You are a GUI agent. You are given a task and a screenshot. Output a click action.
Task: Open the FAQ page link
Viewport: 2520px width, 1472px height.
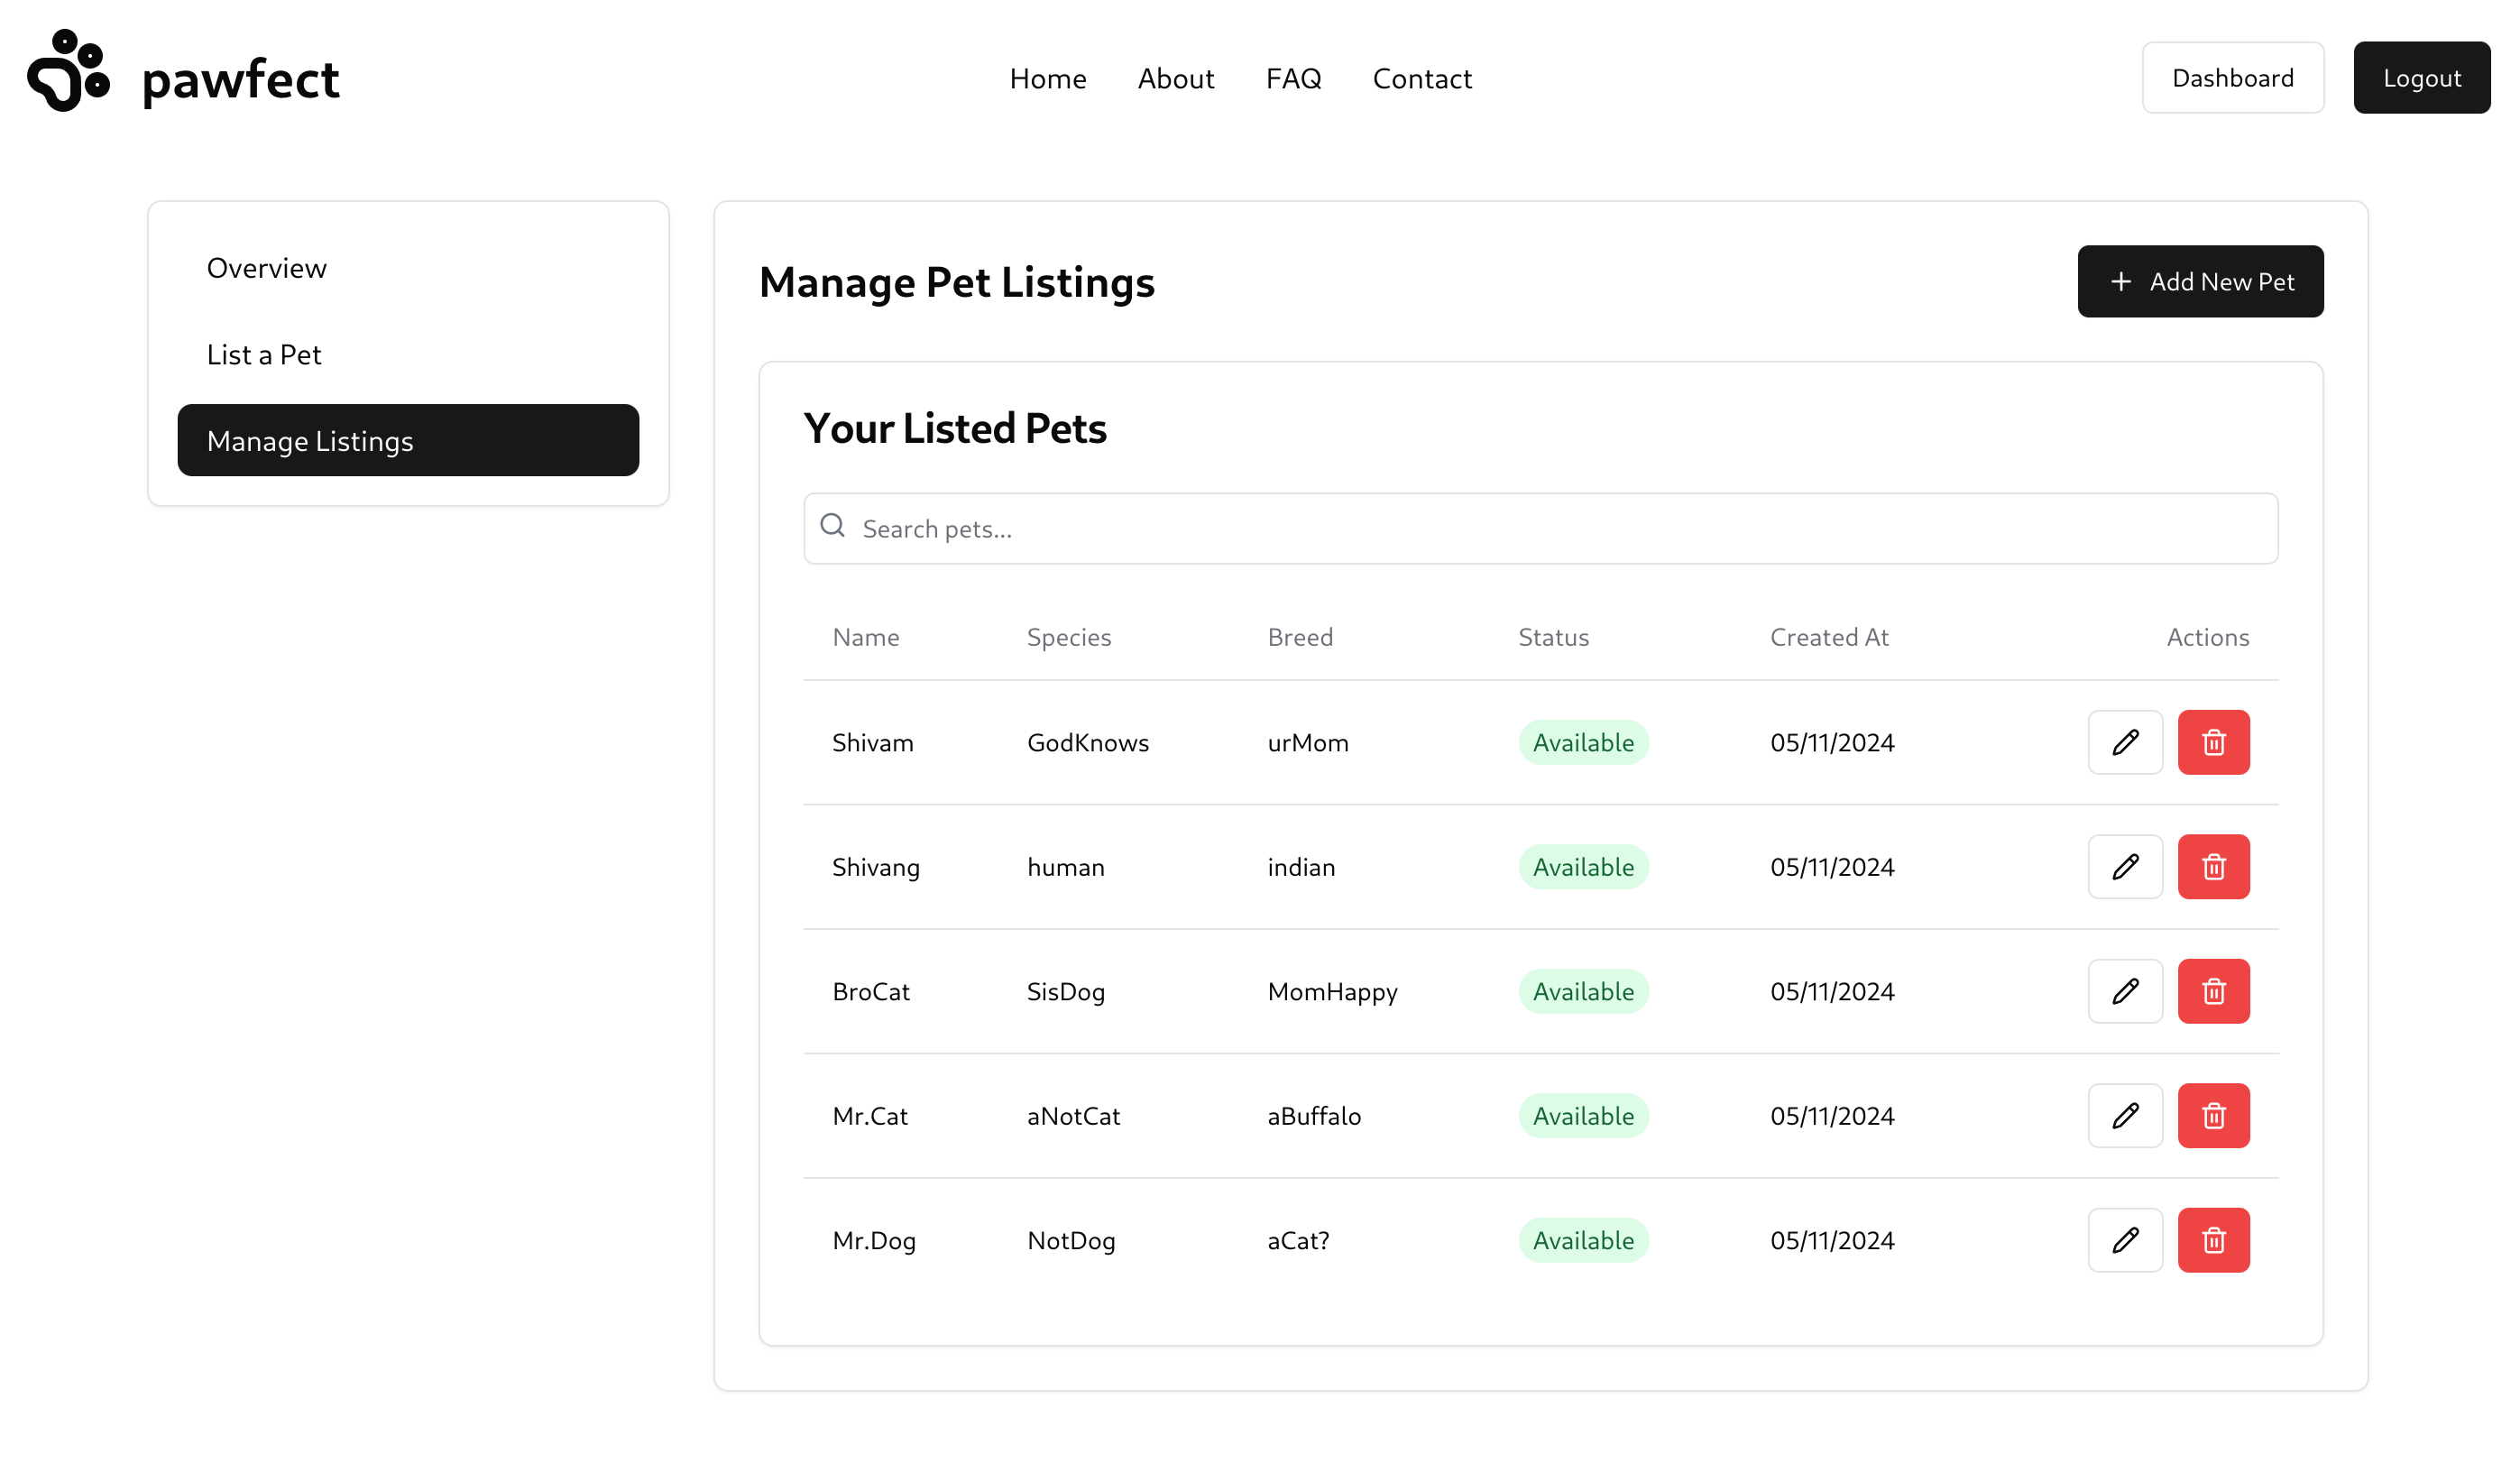coord(1293,78)
